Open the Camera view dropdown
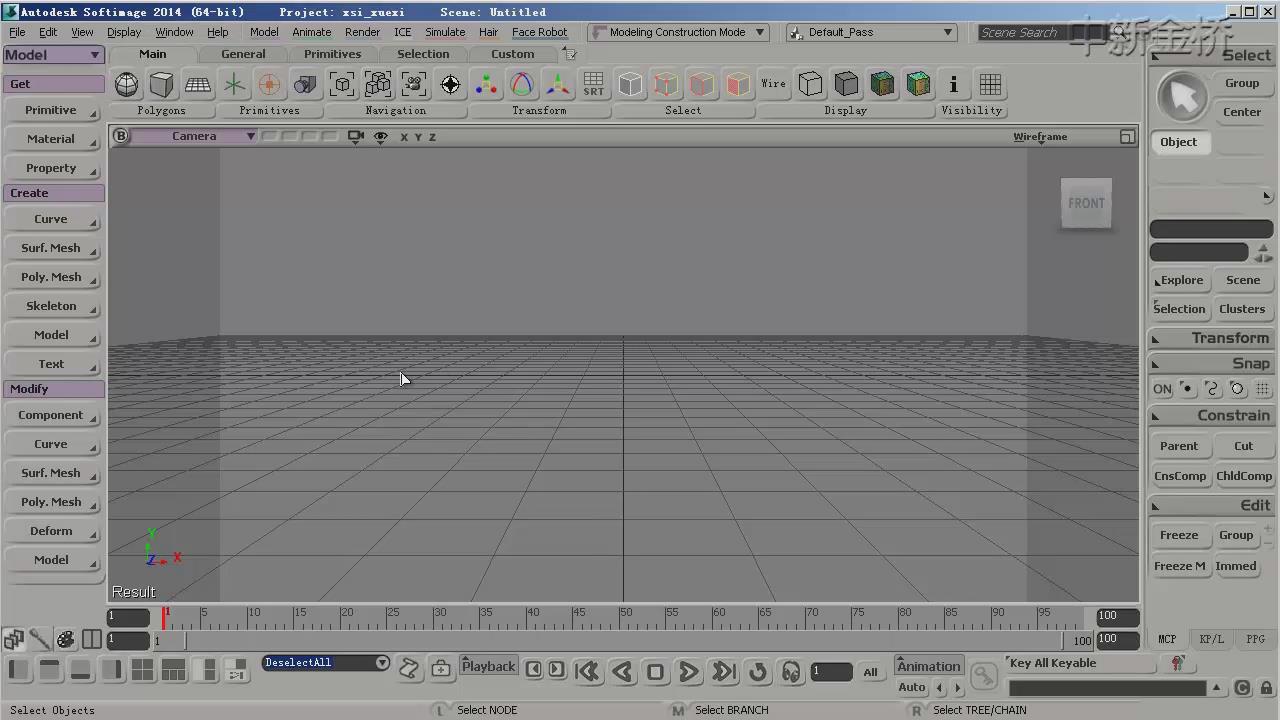The image size is (1280, 720). click(194, 136)
